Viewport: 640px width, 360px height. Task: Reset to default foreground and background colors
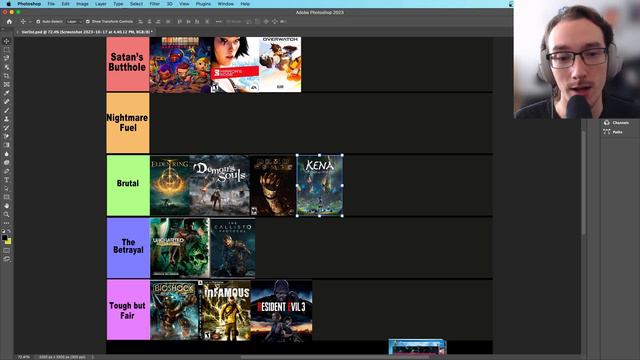4,231
